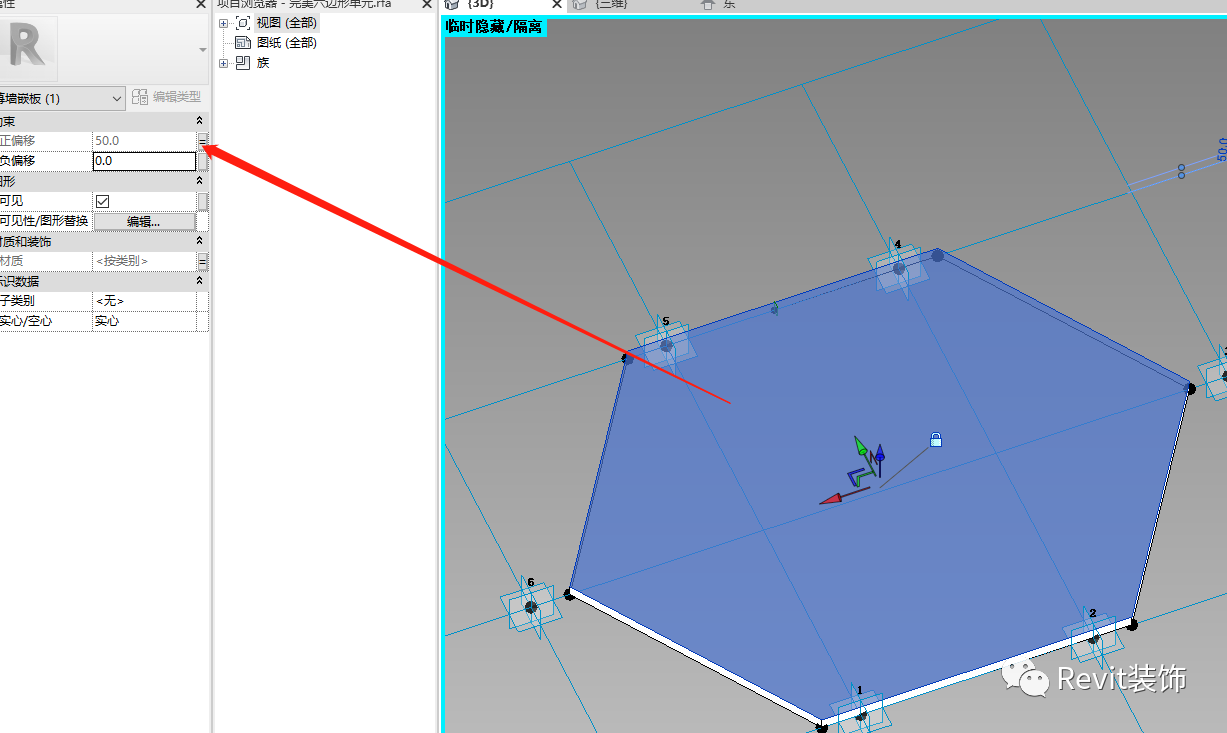
Task: Click the sheets (图纸) icon in project browser
Action: [x=242, y=43]
